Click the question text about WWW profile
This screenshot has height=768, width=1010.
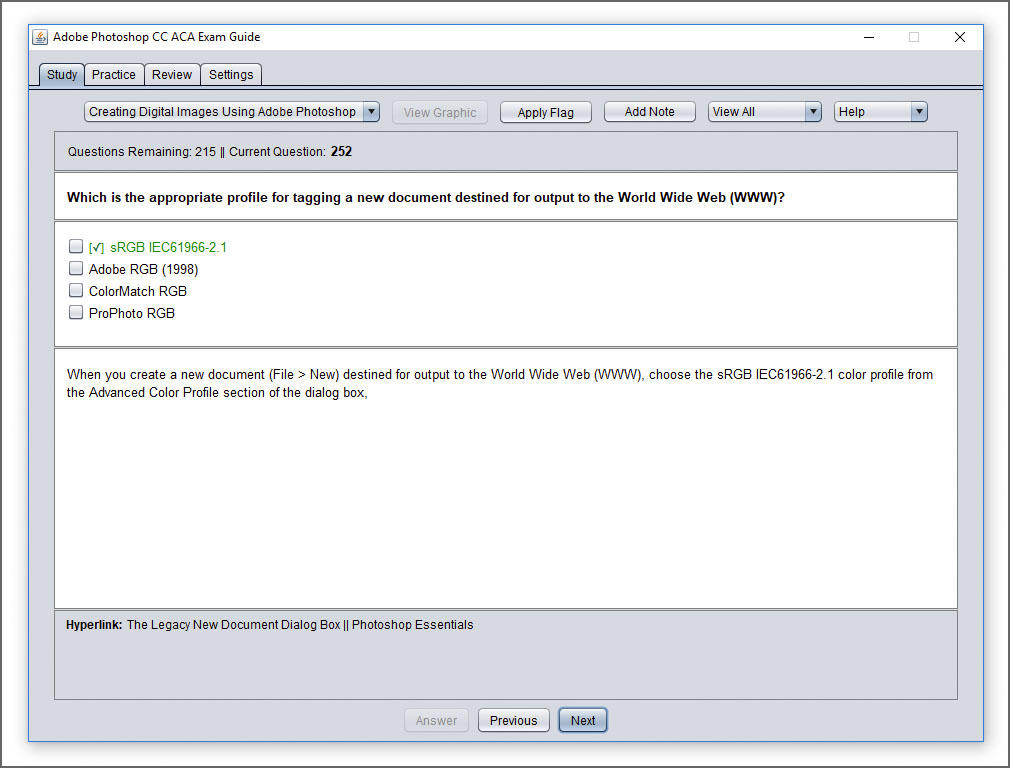[x=426, y=197]
